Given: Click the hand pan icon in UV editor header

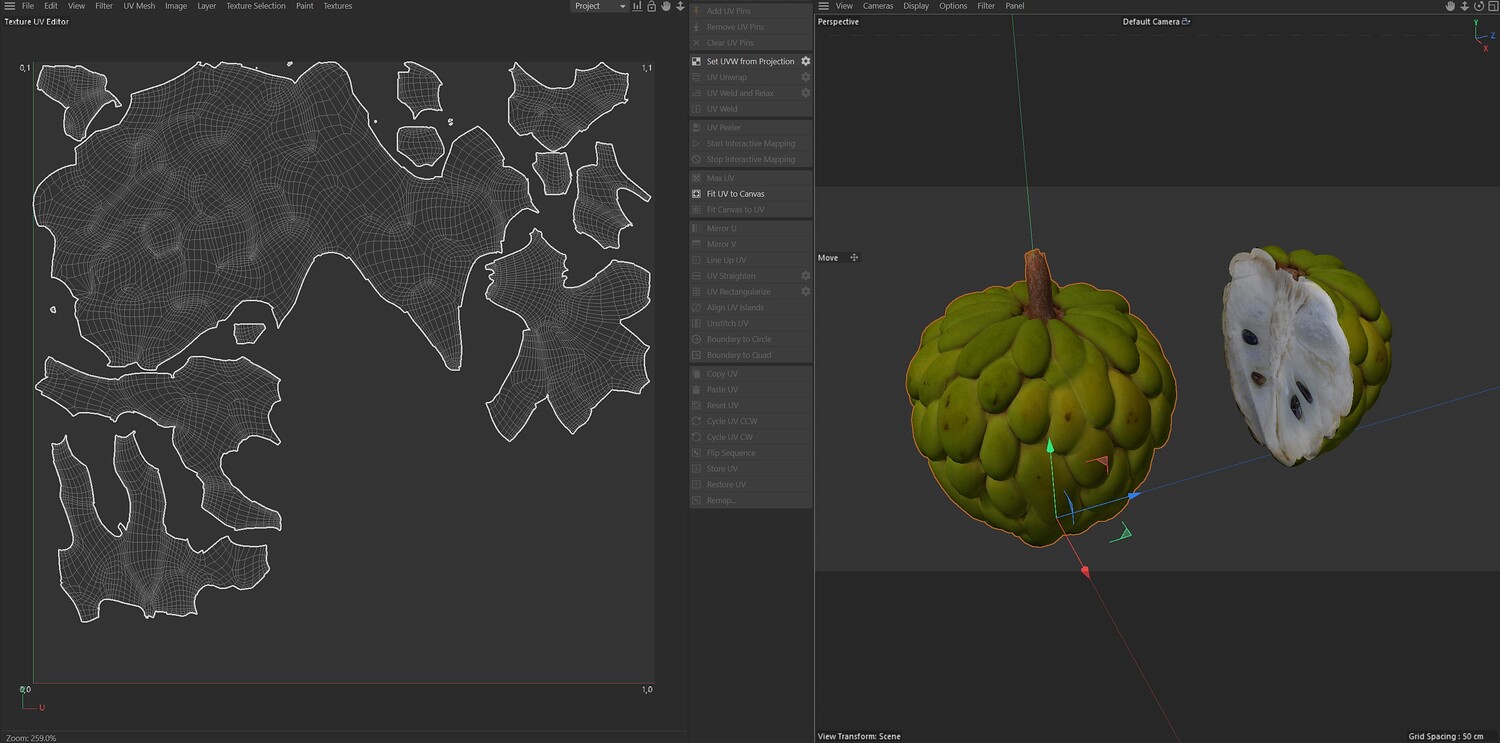Looking at the screenshot, I should click(666, 6).
